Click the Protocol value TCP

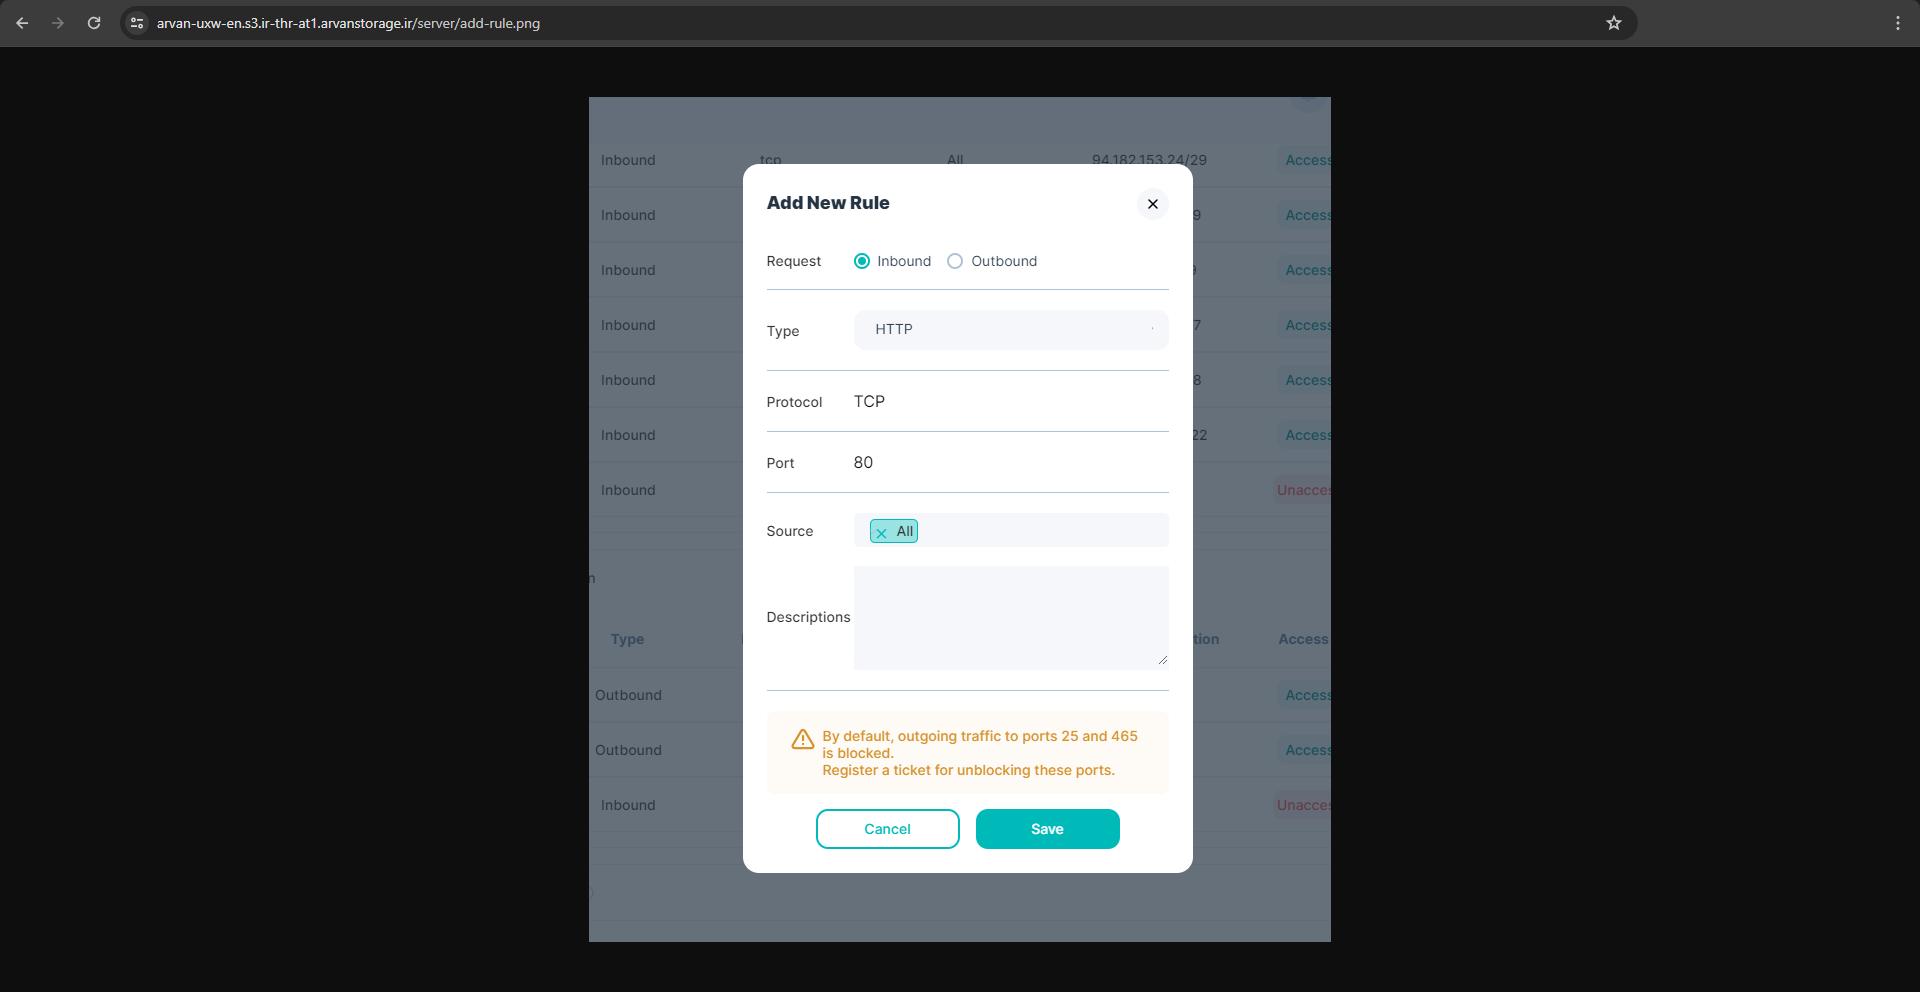click(869, 402)
